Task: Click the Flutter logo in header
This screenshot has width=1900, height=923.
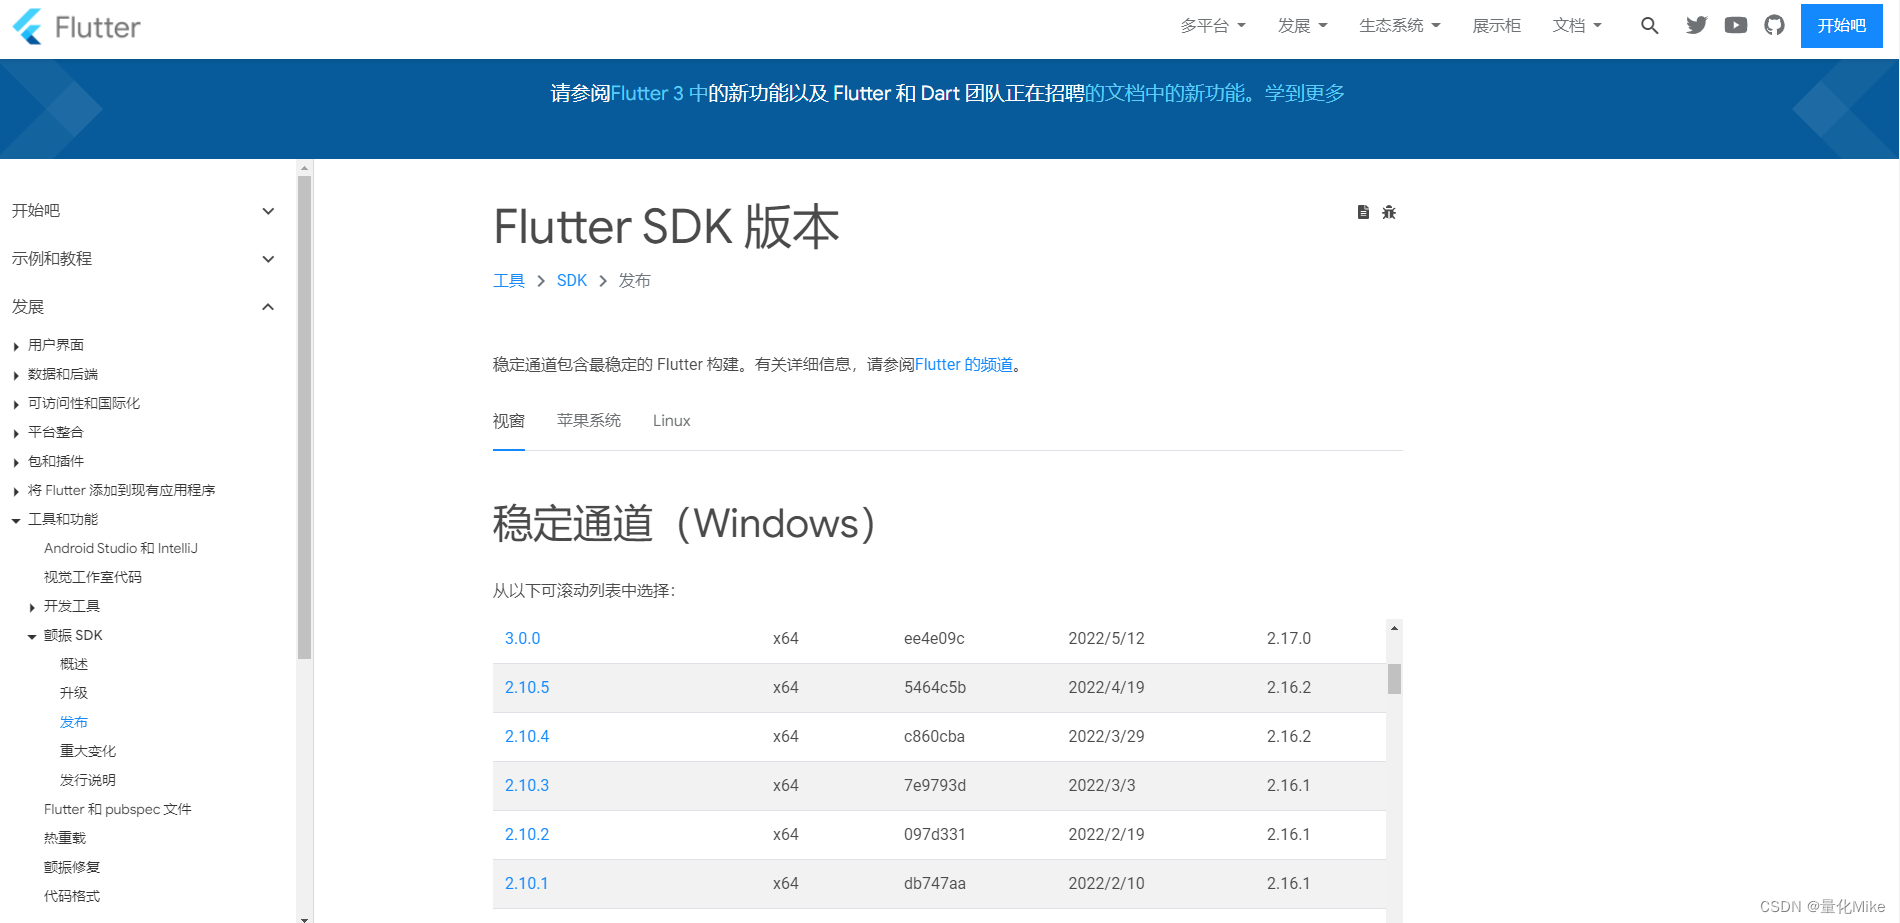Action: [x=77, y=27]
